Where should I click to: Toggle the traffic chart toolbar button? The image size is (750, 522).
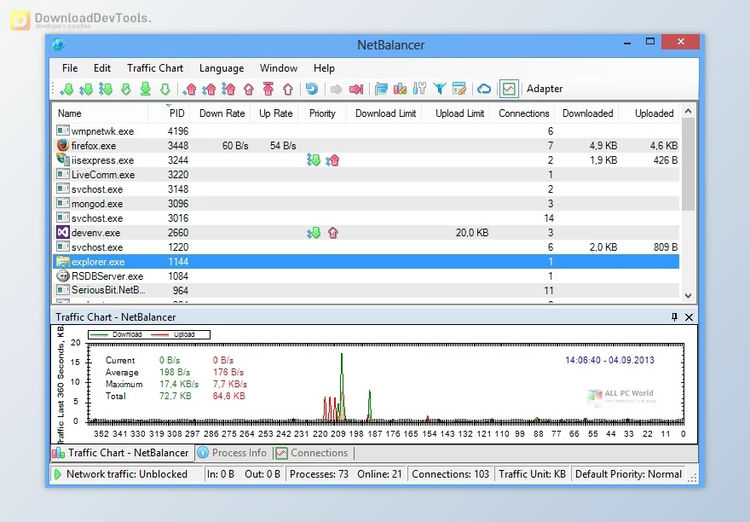(x=509, y=89)
